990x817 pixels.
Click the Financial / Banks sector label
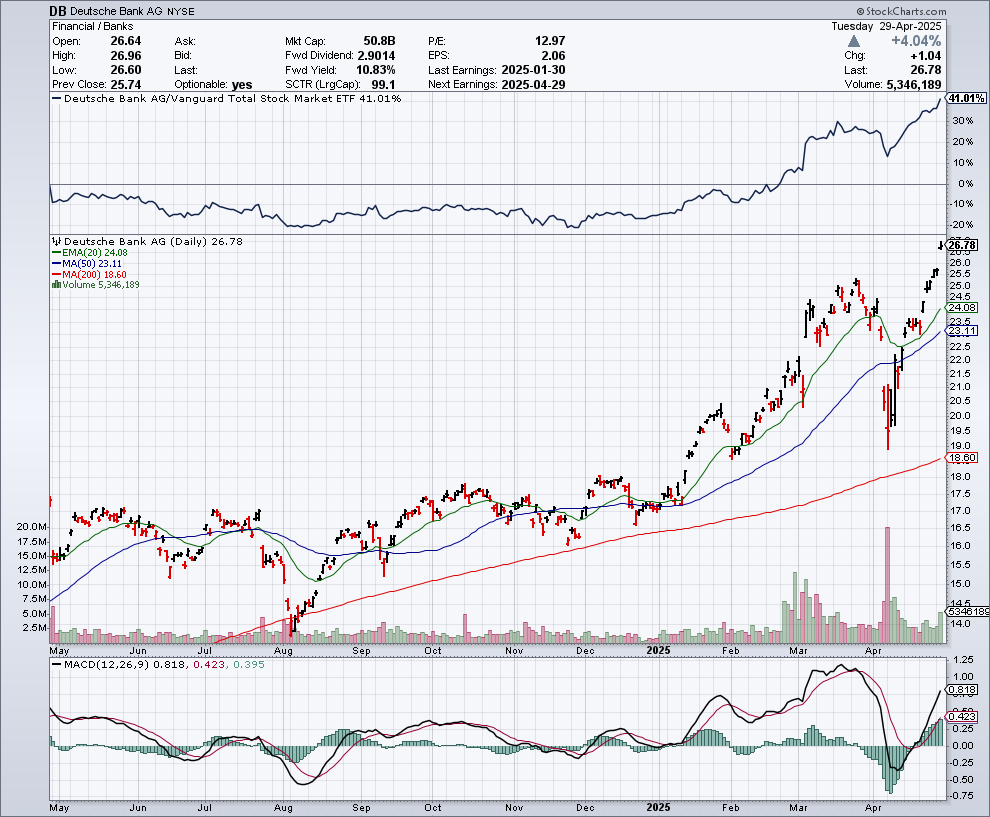click(93, 27)
